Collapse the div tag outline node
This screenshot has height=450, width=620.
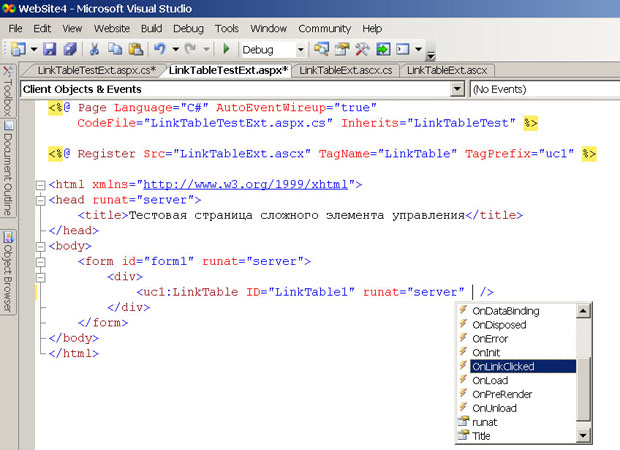40,277
